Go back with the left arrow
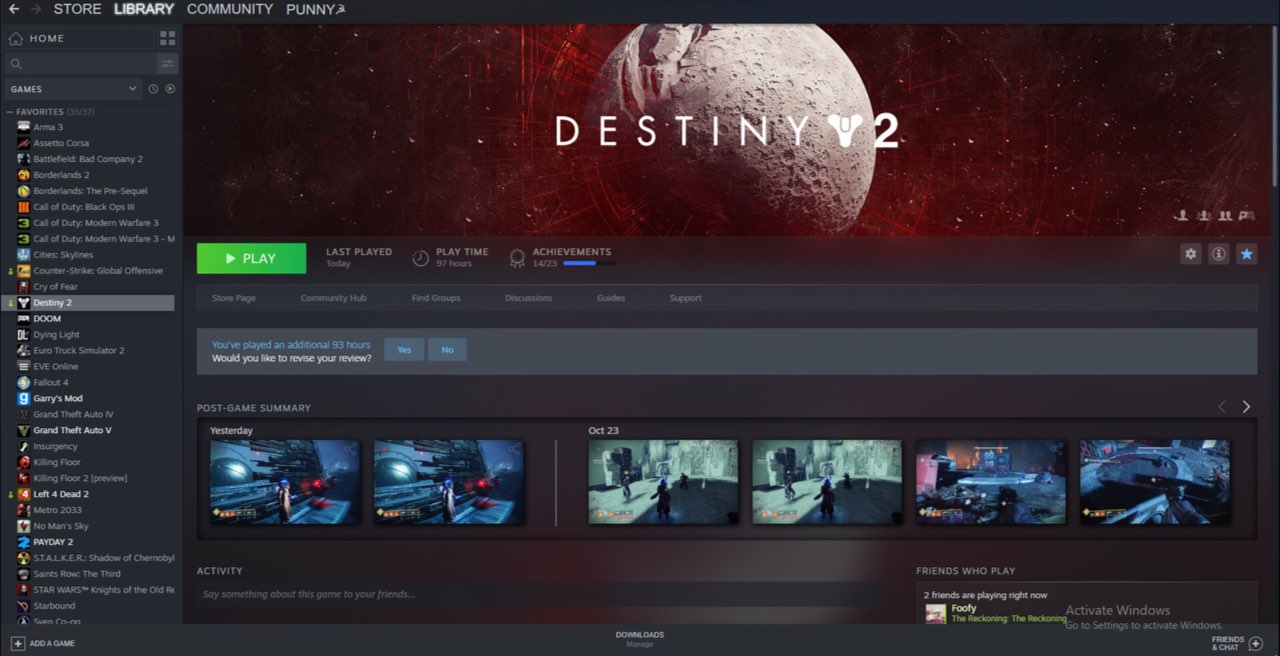 coord(14,9)
